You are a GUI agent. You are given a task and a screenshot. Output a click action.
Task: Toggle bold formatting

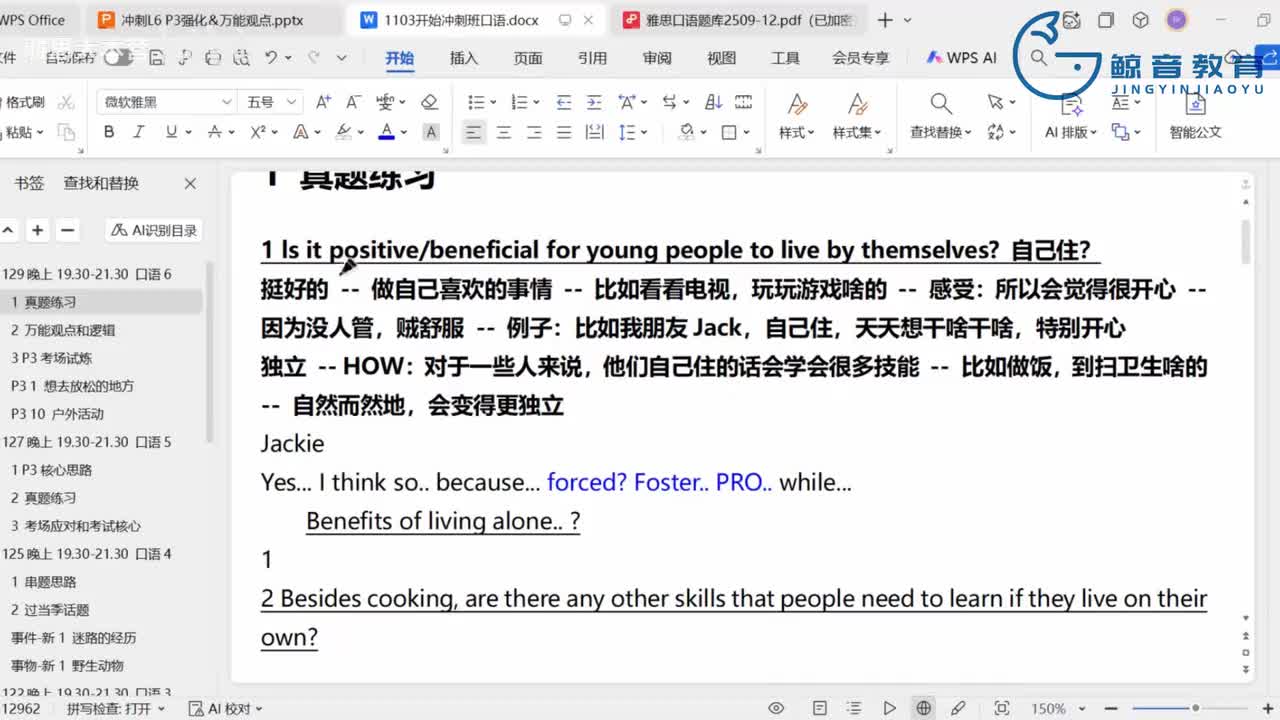[109, 132]
